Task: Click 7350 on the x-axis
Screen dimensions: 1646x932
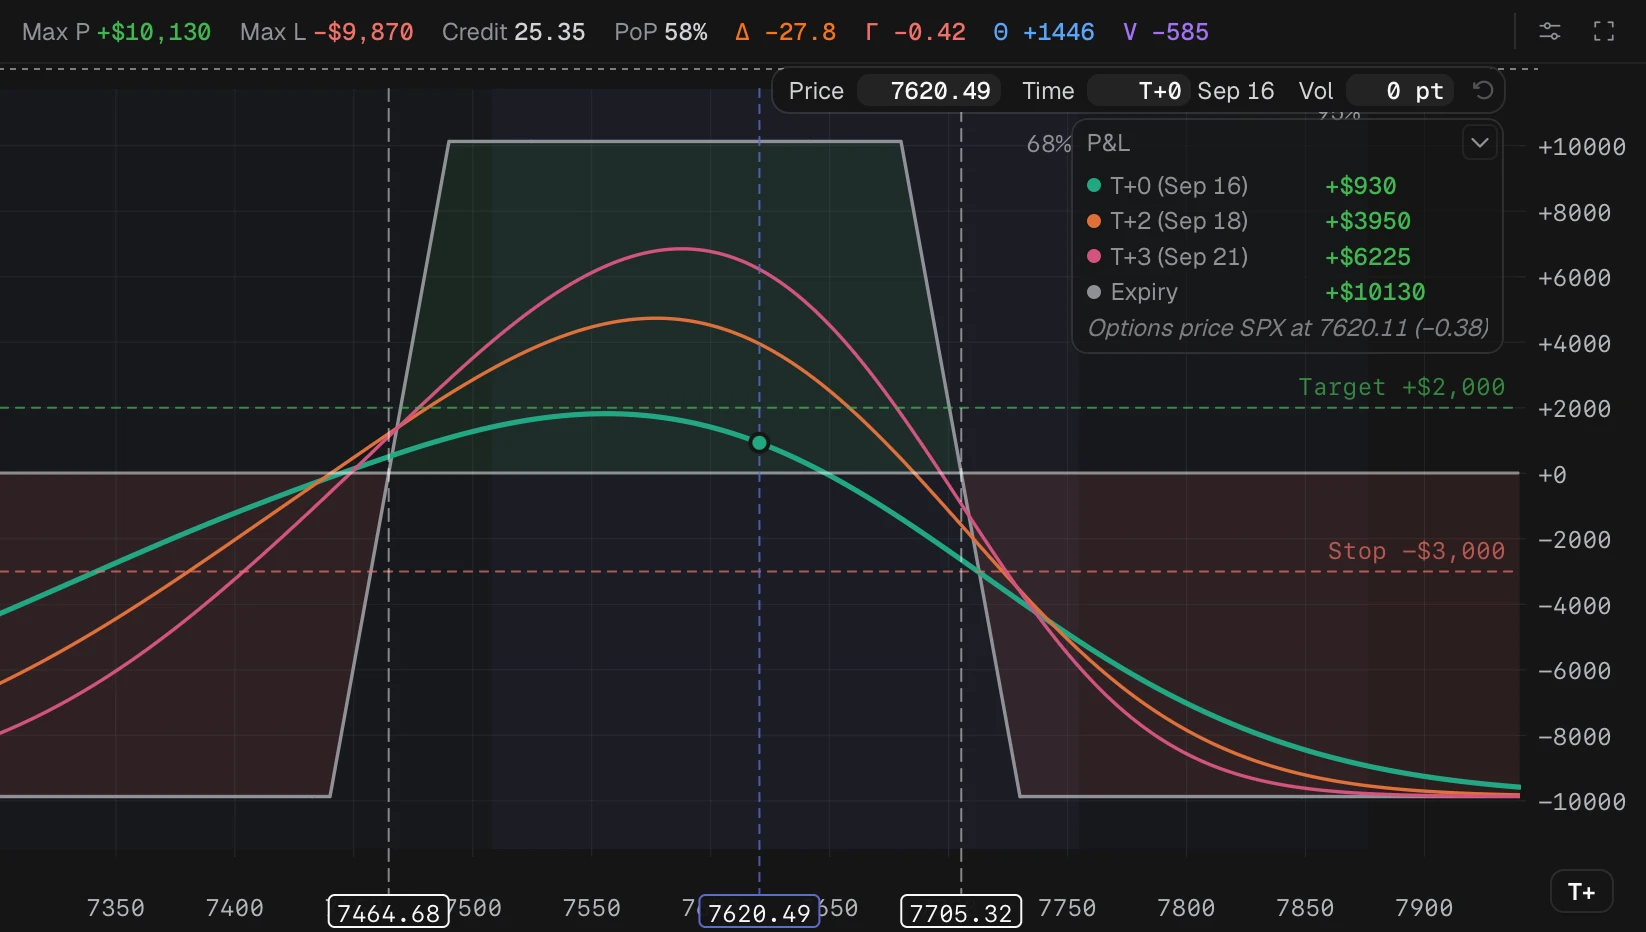Action: pyautogui.click(x=116, y=908)
